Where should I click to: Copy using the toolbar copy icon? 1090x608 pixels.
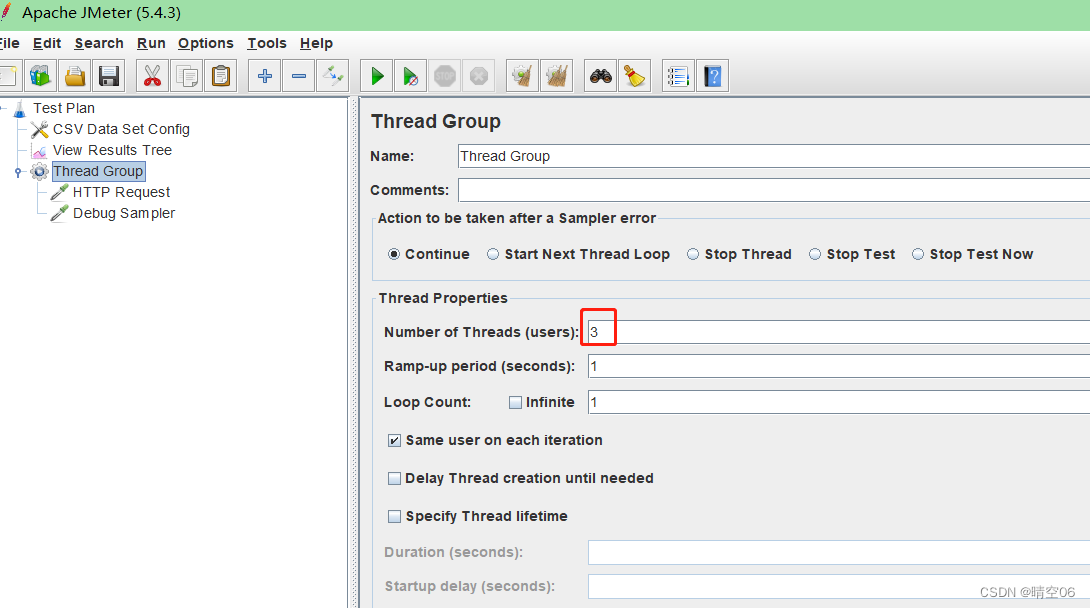[x=187, y=76]
